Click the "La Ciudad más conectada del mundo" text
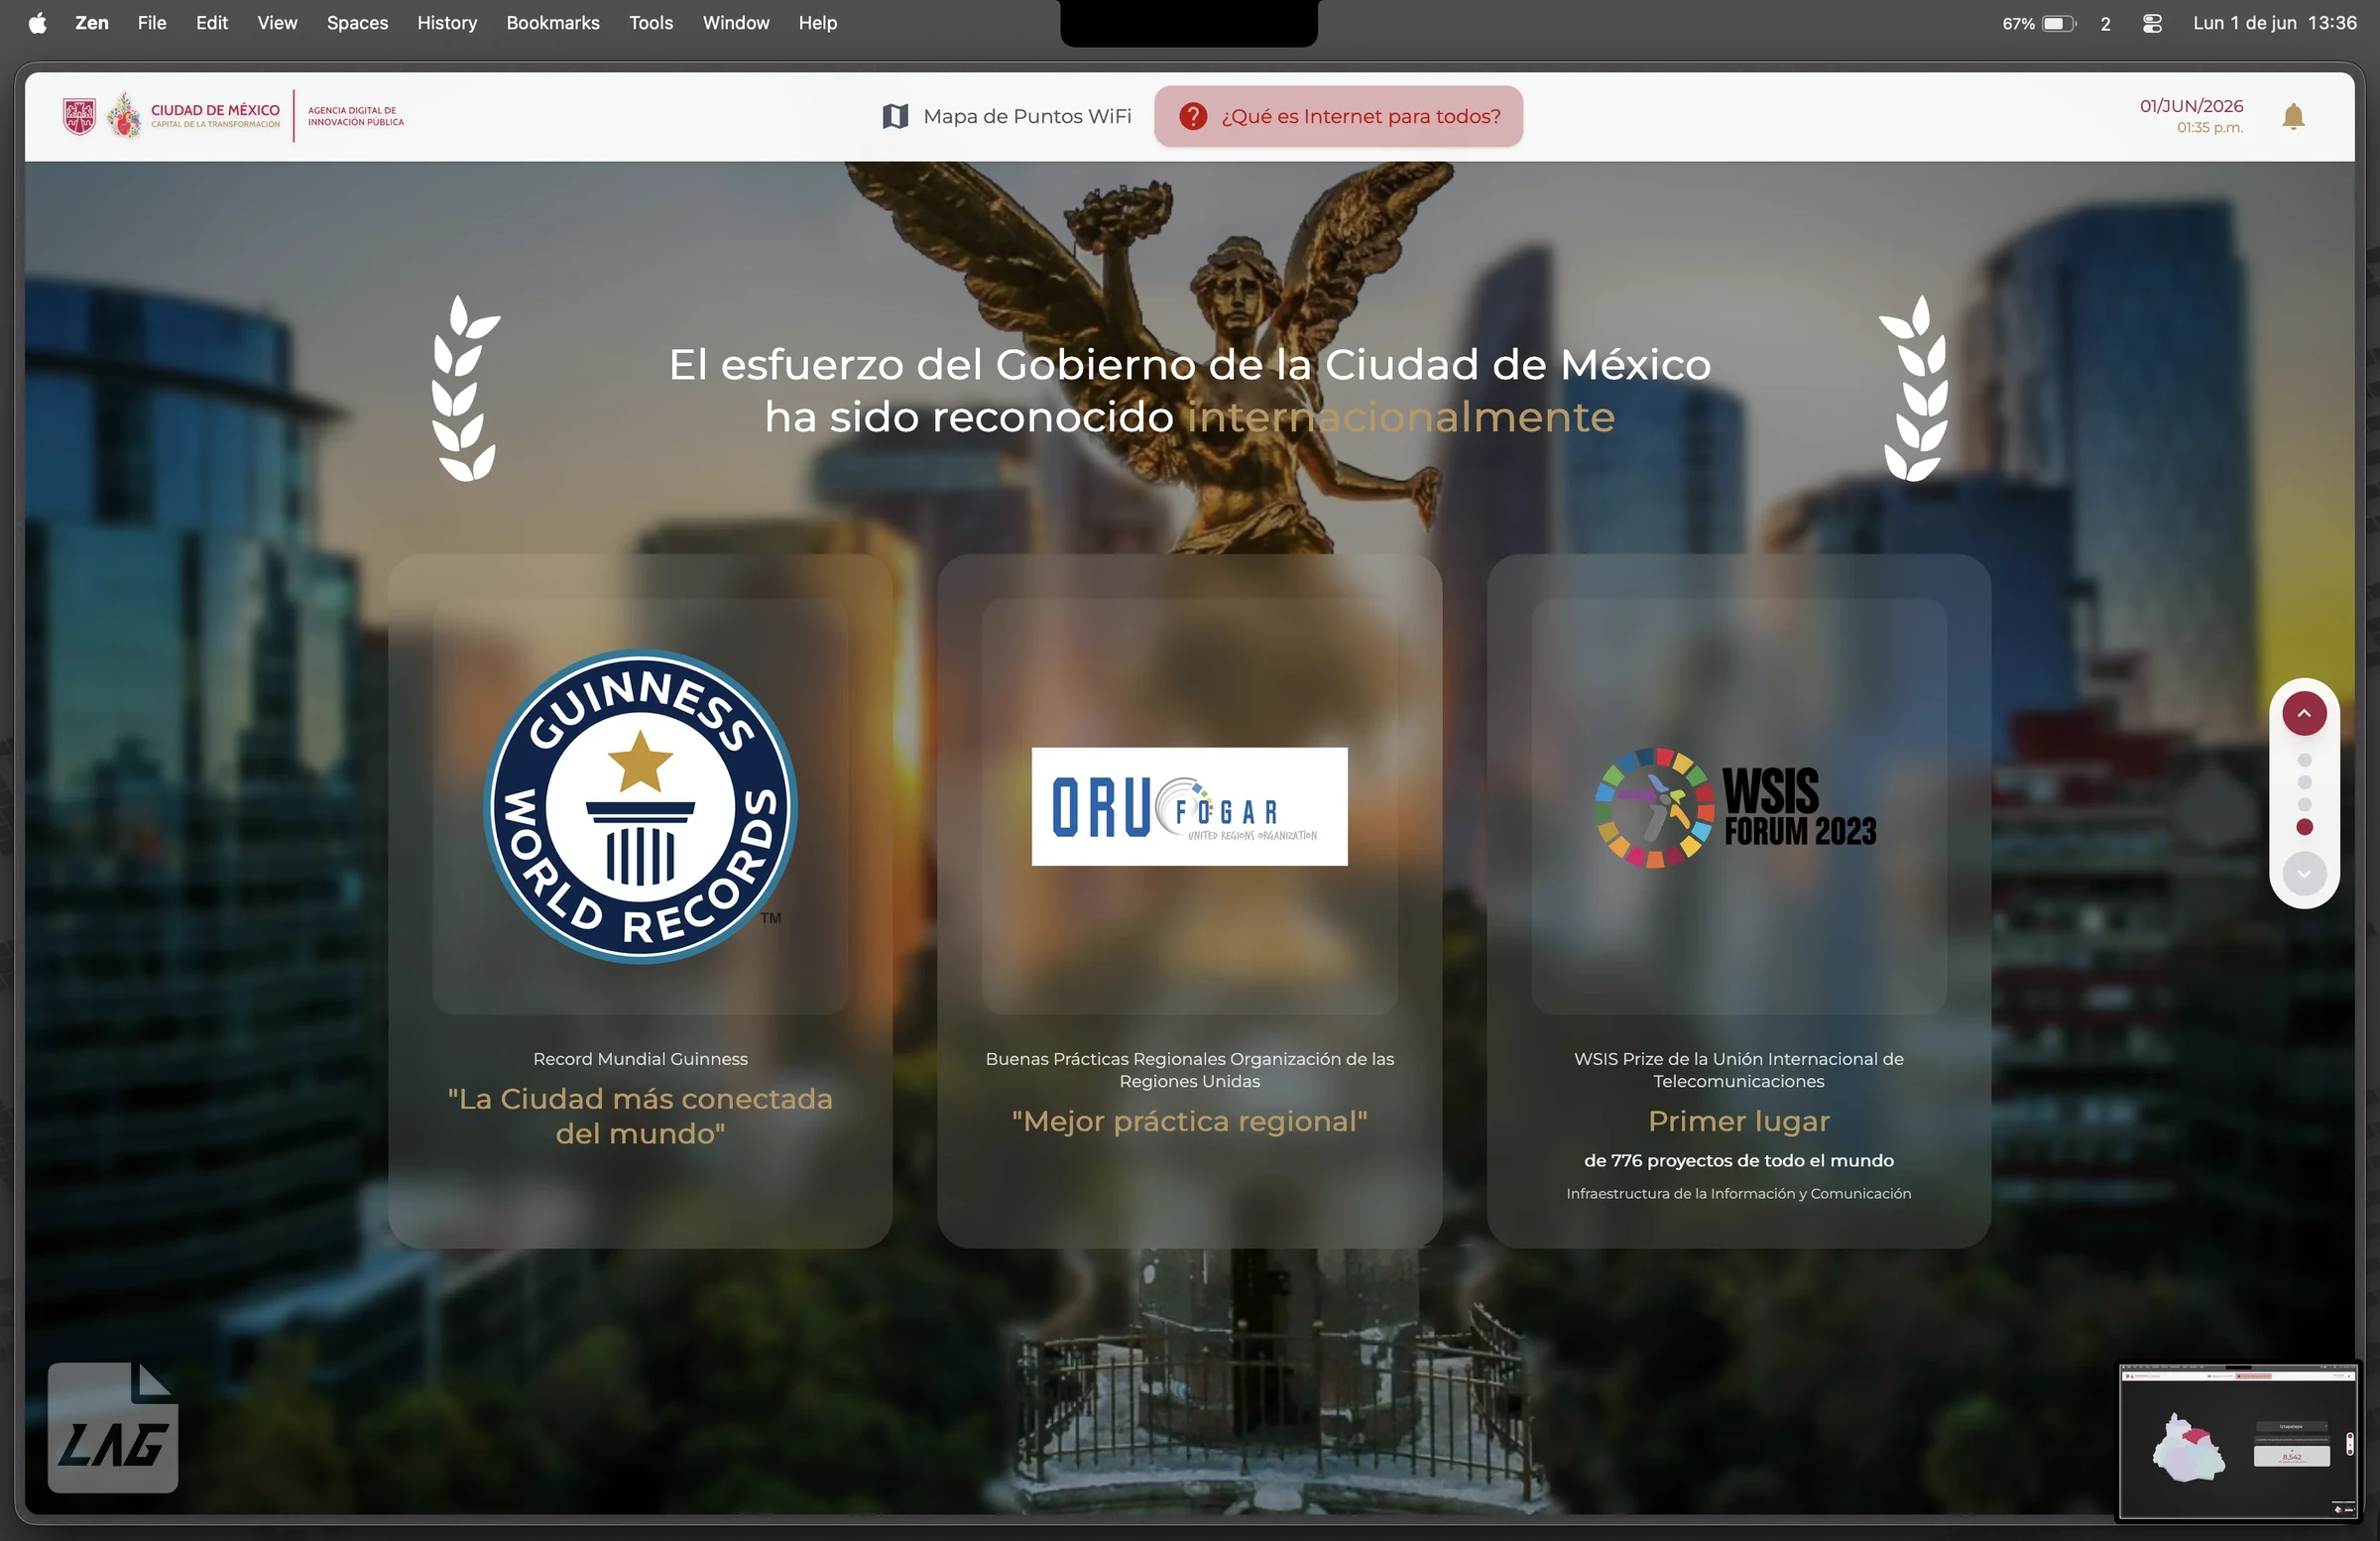Screen dimensions: 2380x1541 coord(640,1116)
